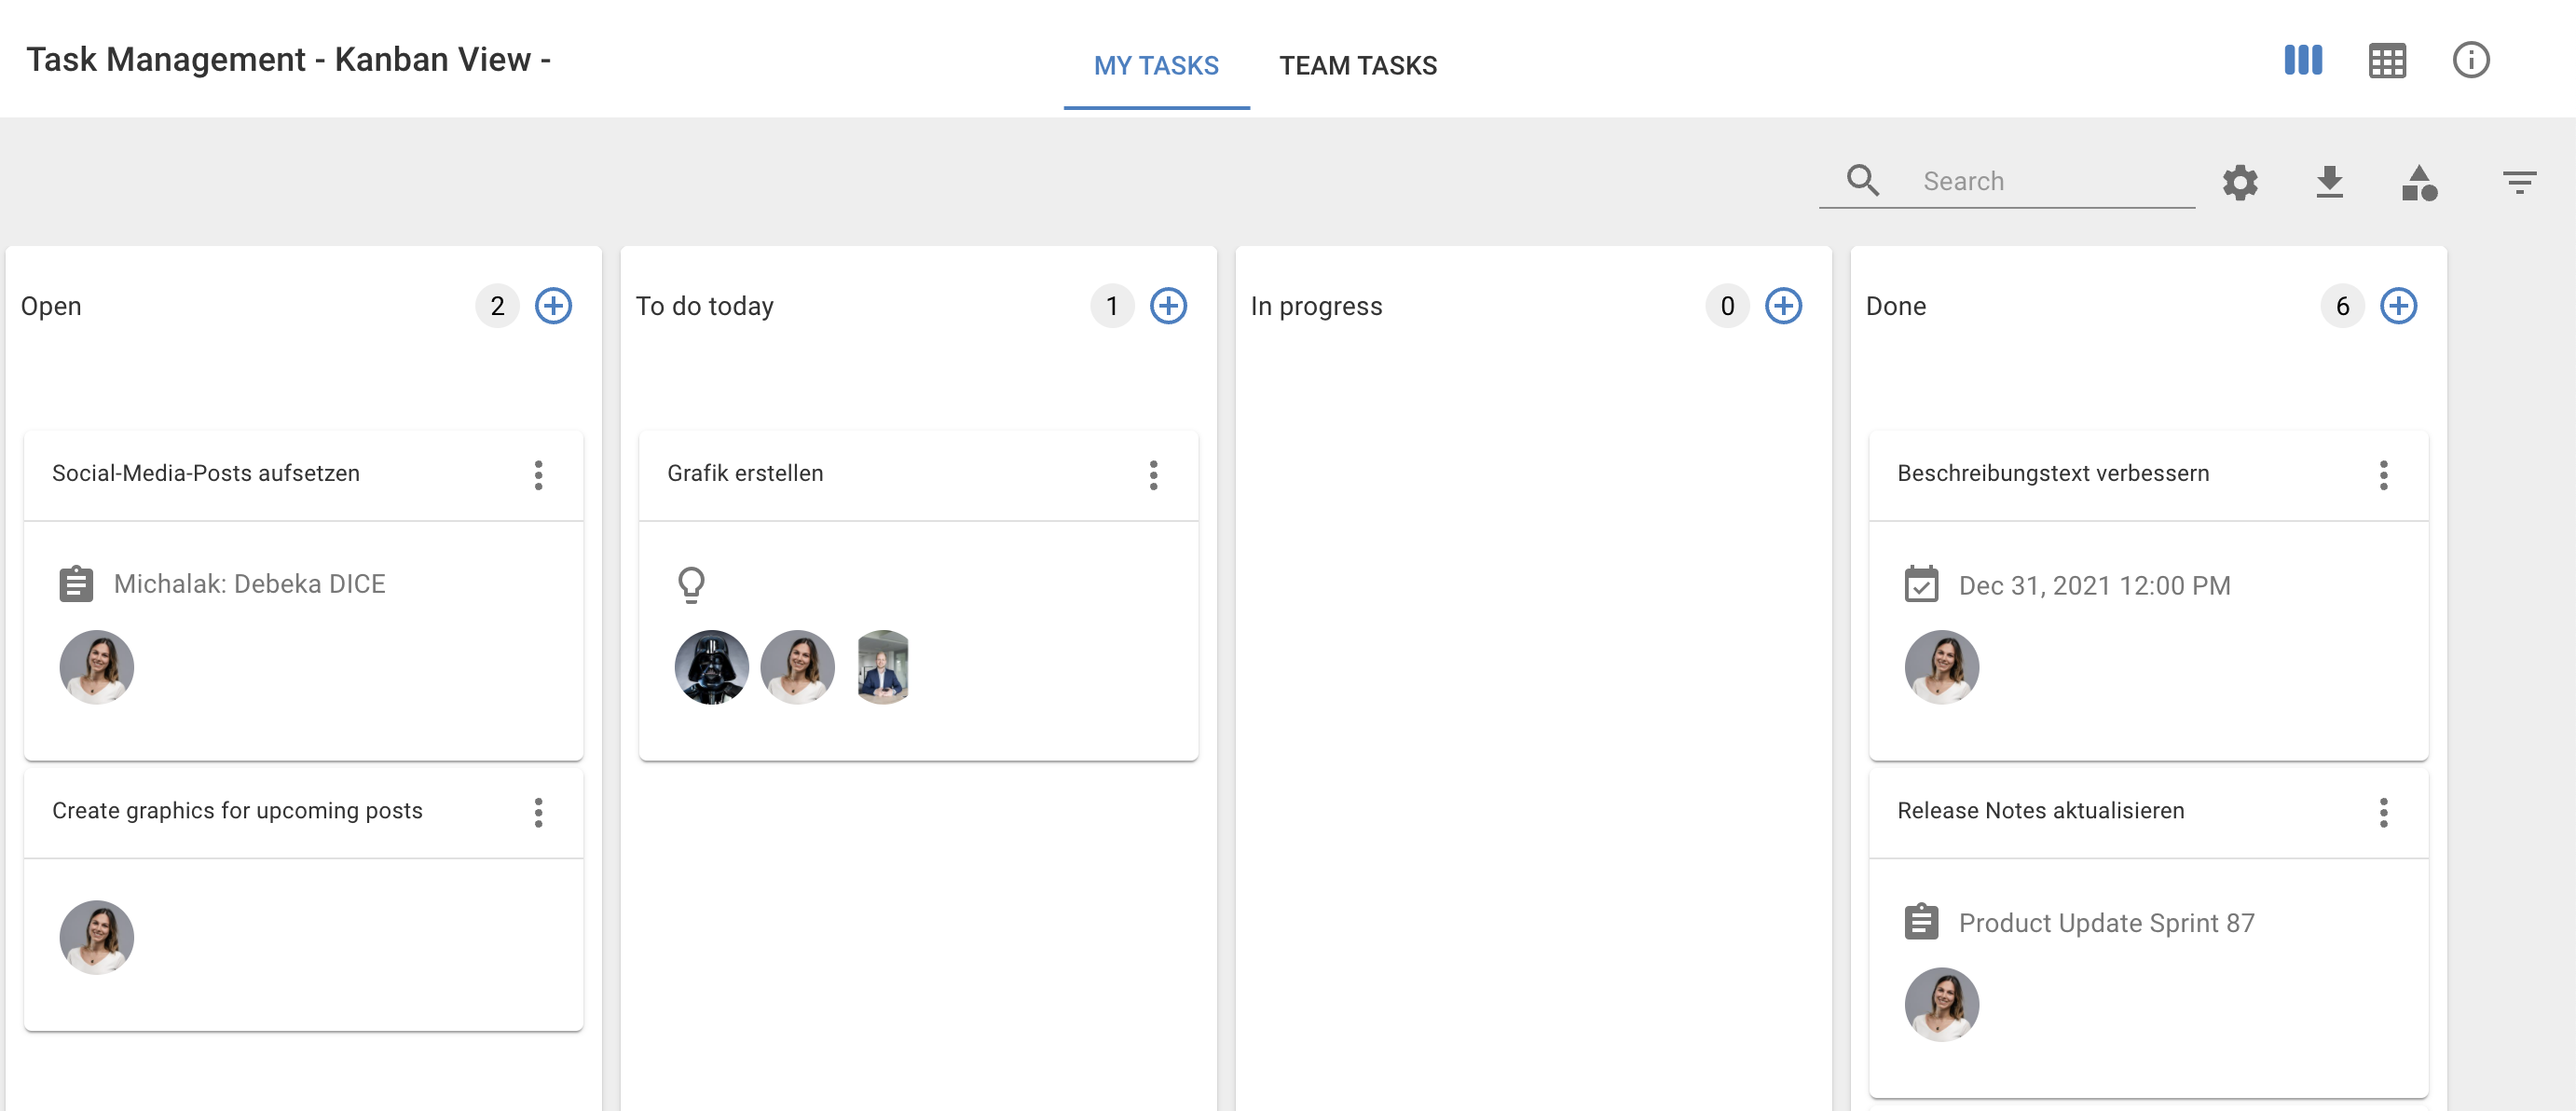Screen dimensions: 2576x1111
Task: Click the Michalak: Debeka DICE label
Action: pos(249,584)
